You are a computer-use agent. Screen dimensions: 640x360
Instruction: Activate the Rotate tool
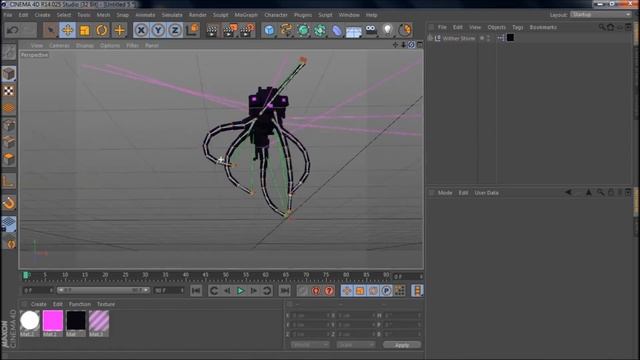click(102, 30)
